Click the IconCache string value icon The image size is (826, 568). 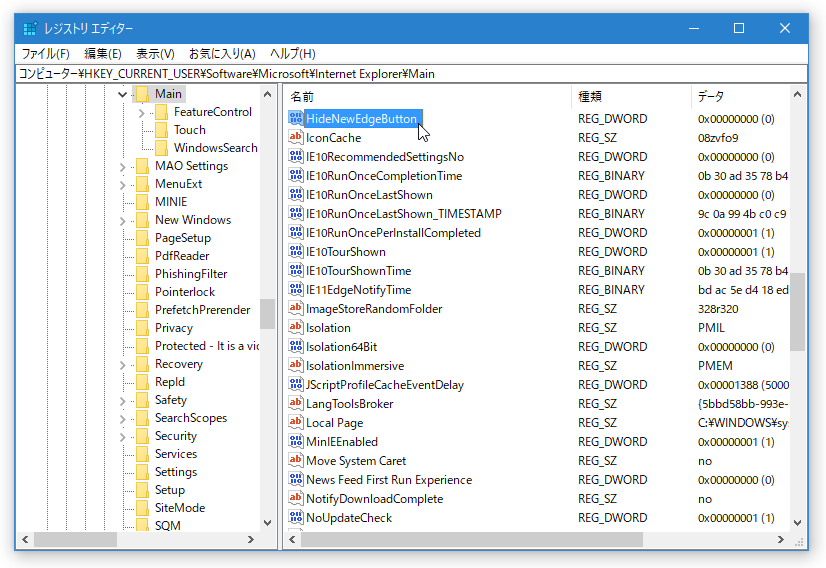[x=296, y=137]
